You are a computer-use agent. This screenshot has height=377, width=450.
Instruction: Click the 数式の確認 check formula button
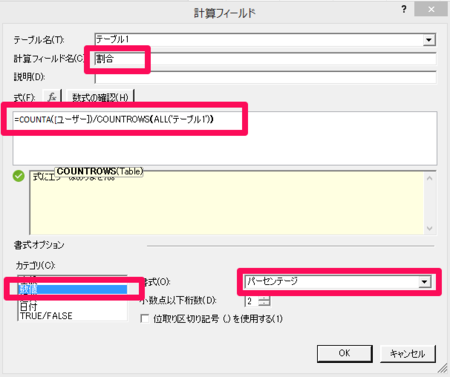click(x=100, y=97)
